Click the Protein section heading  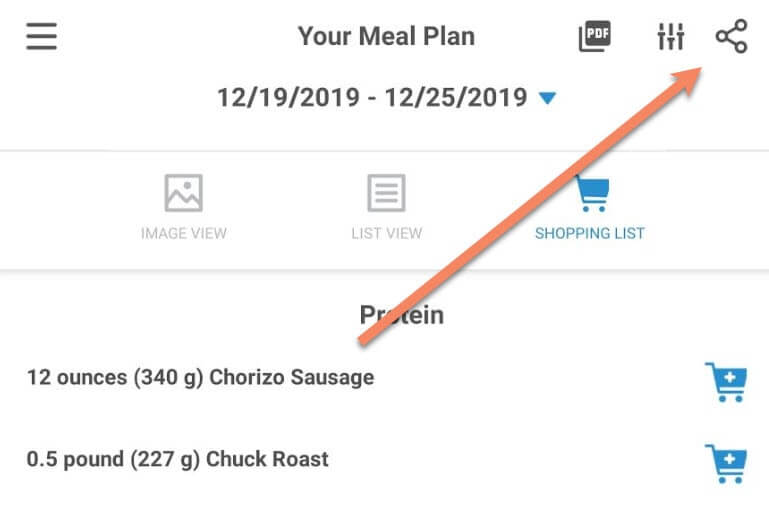[x=401, y=315]
